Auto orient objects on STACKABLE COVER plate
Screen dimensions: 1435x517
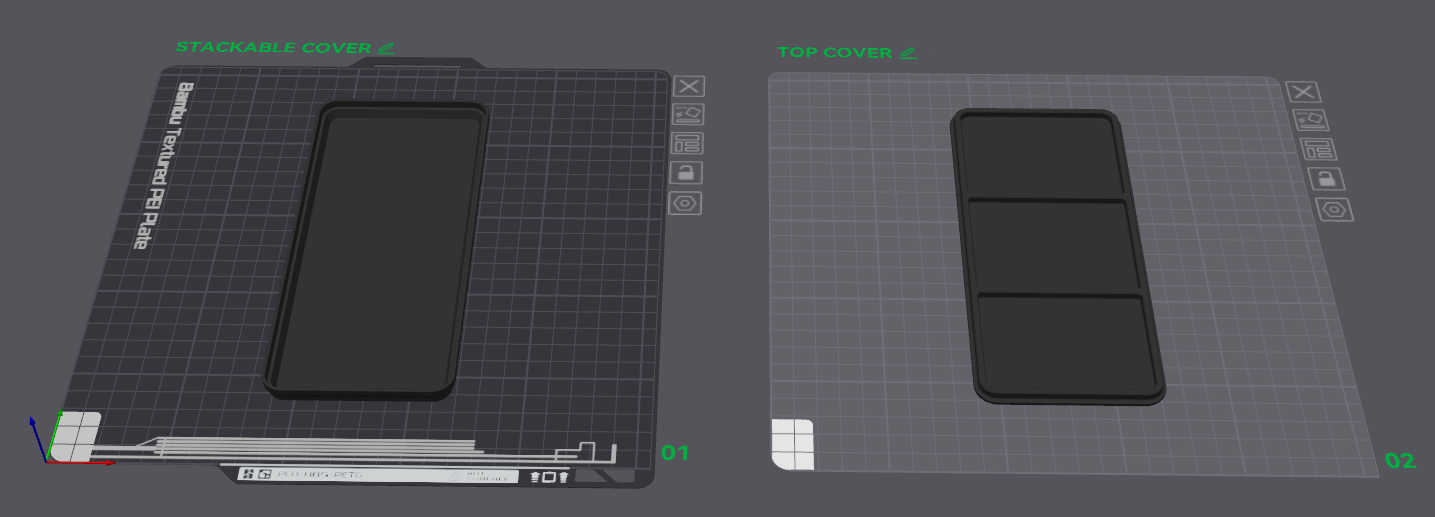(x=689, y=114)
